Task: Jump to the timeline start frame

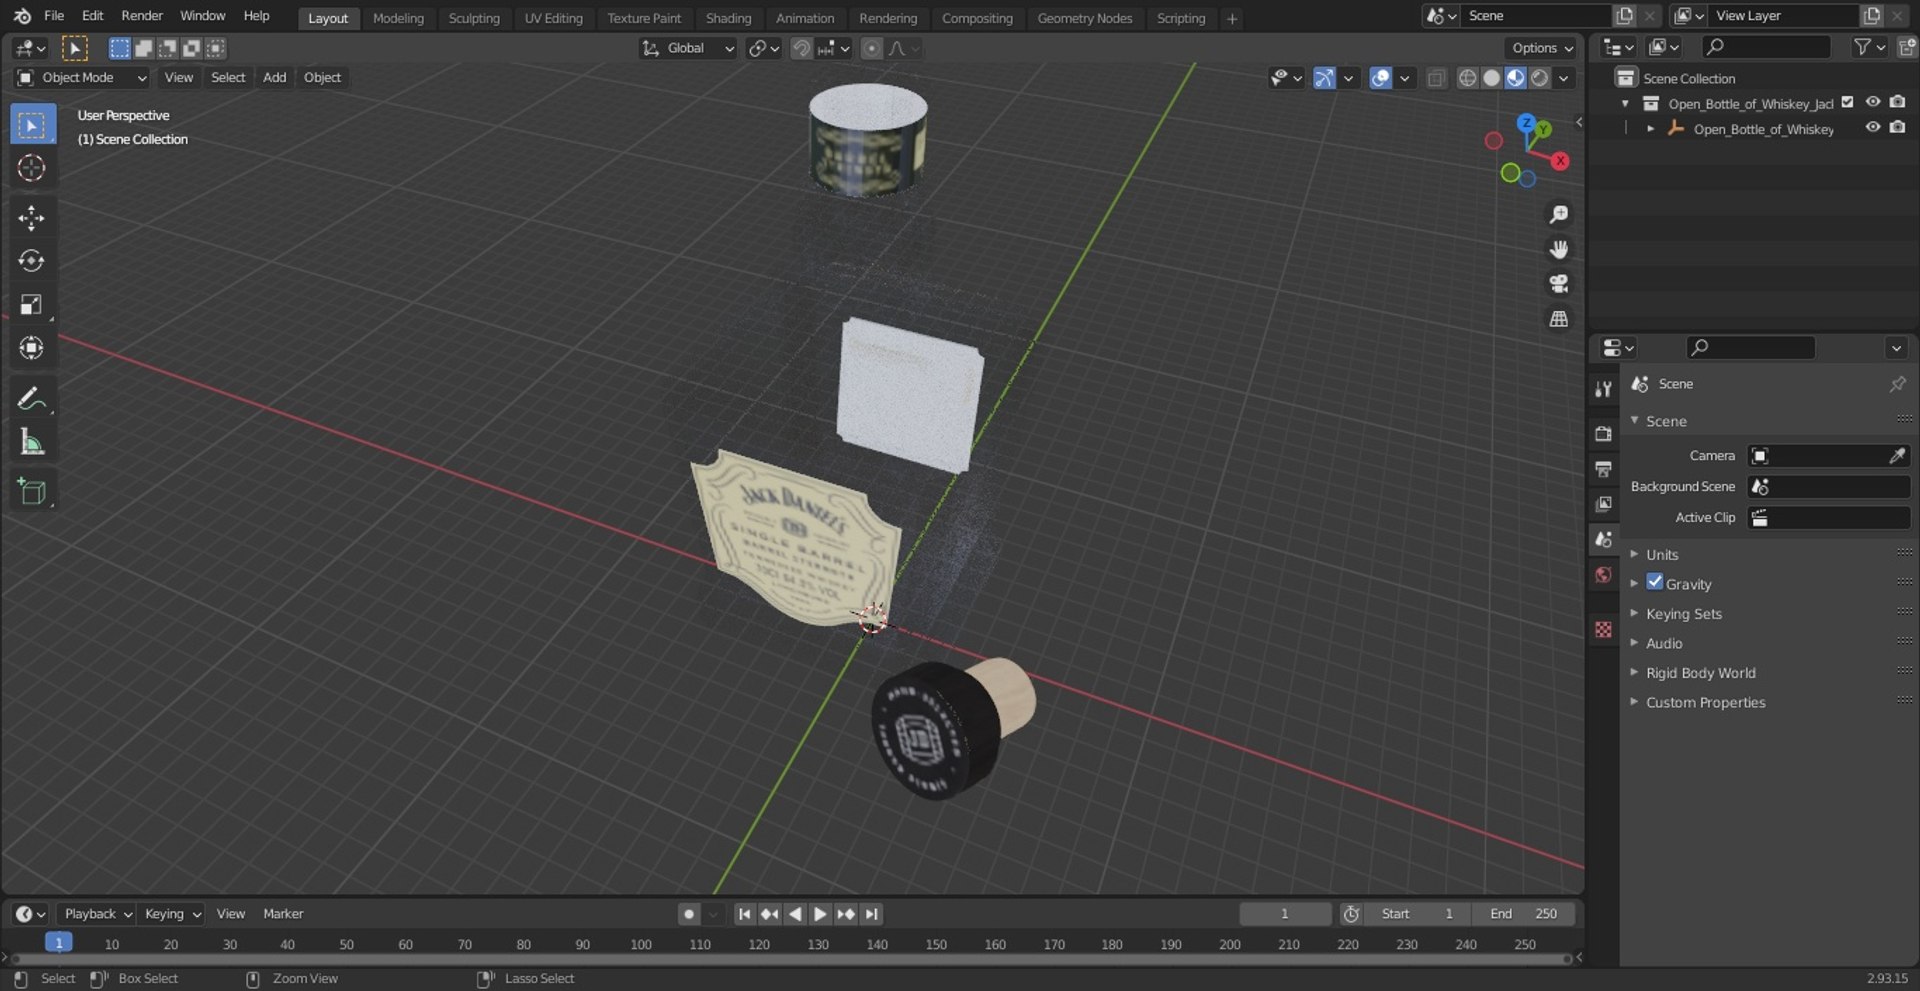Action: pos(744,914)
